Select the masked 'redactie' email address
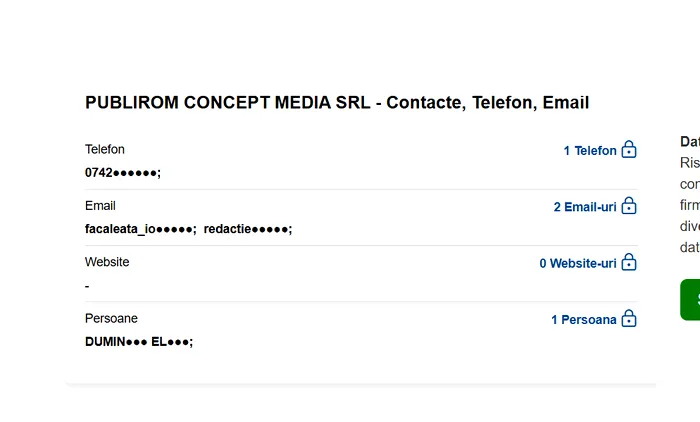 coord(247,229)
